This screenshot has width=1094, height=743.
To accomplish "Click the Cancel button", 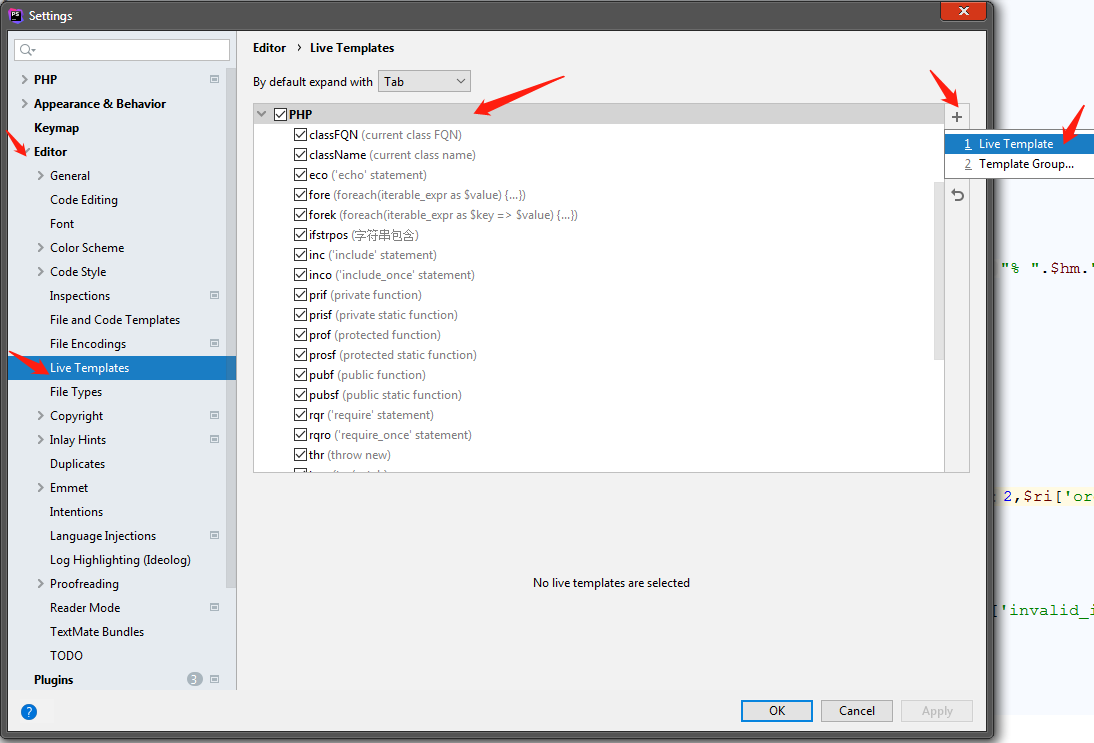I will [857, 710].
